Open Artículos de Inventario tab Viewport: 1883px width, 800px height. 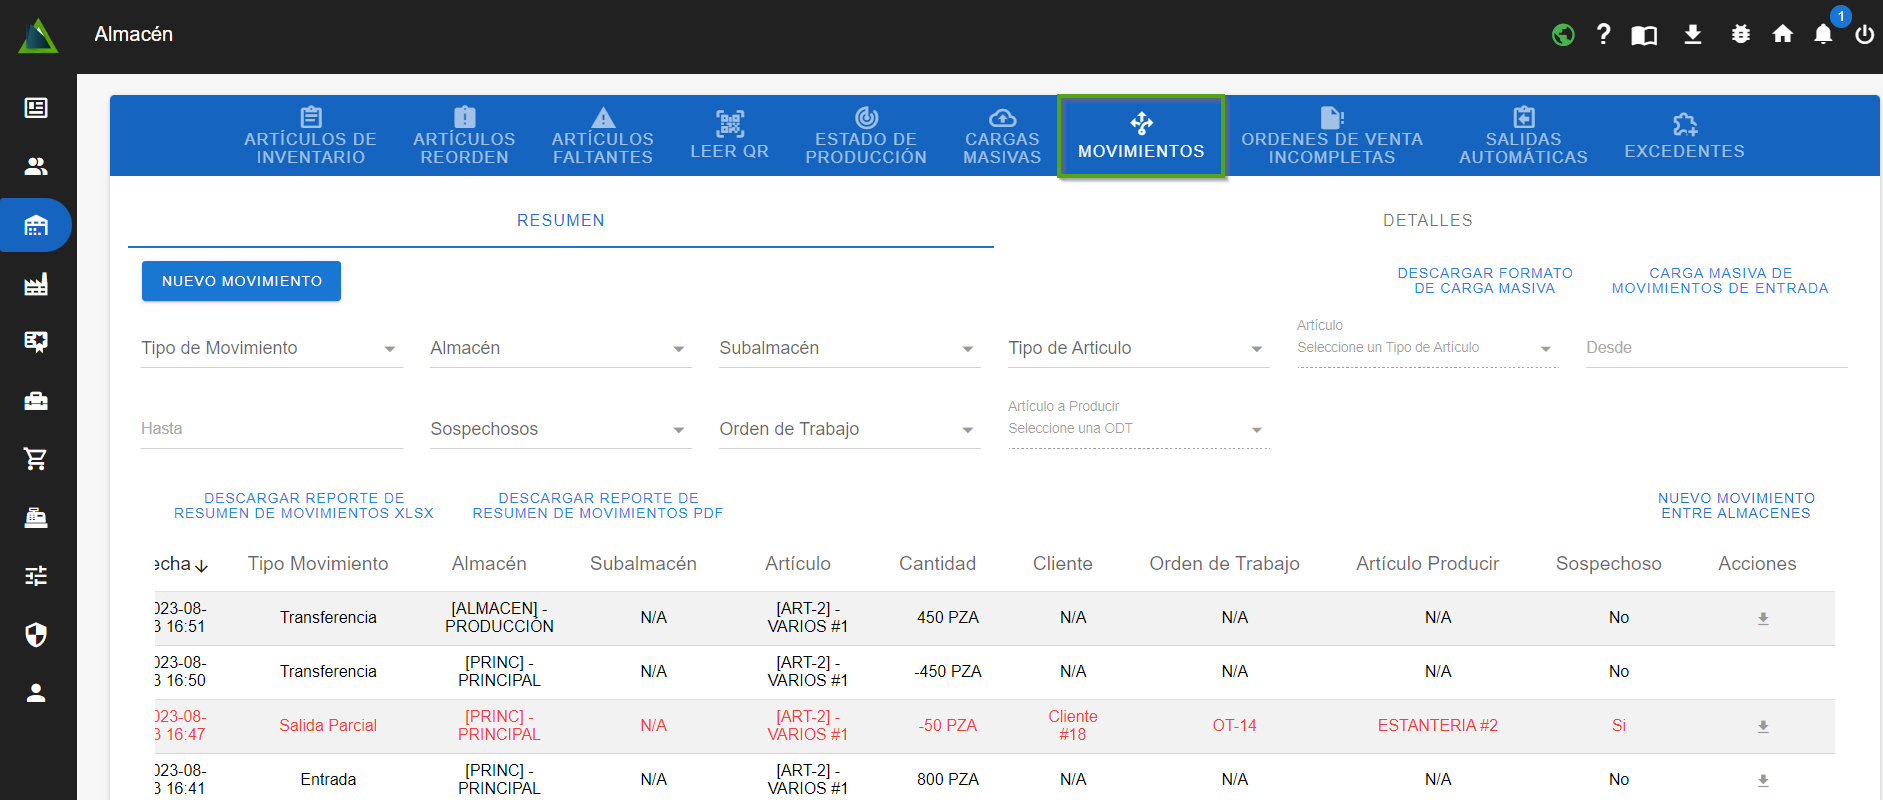pos(310,136)
